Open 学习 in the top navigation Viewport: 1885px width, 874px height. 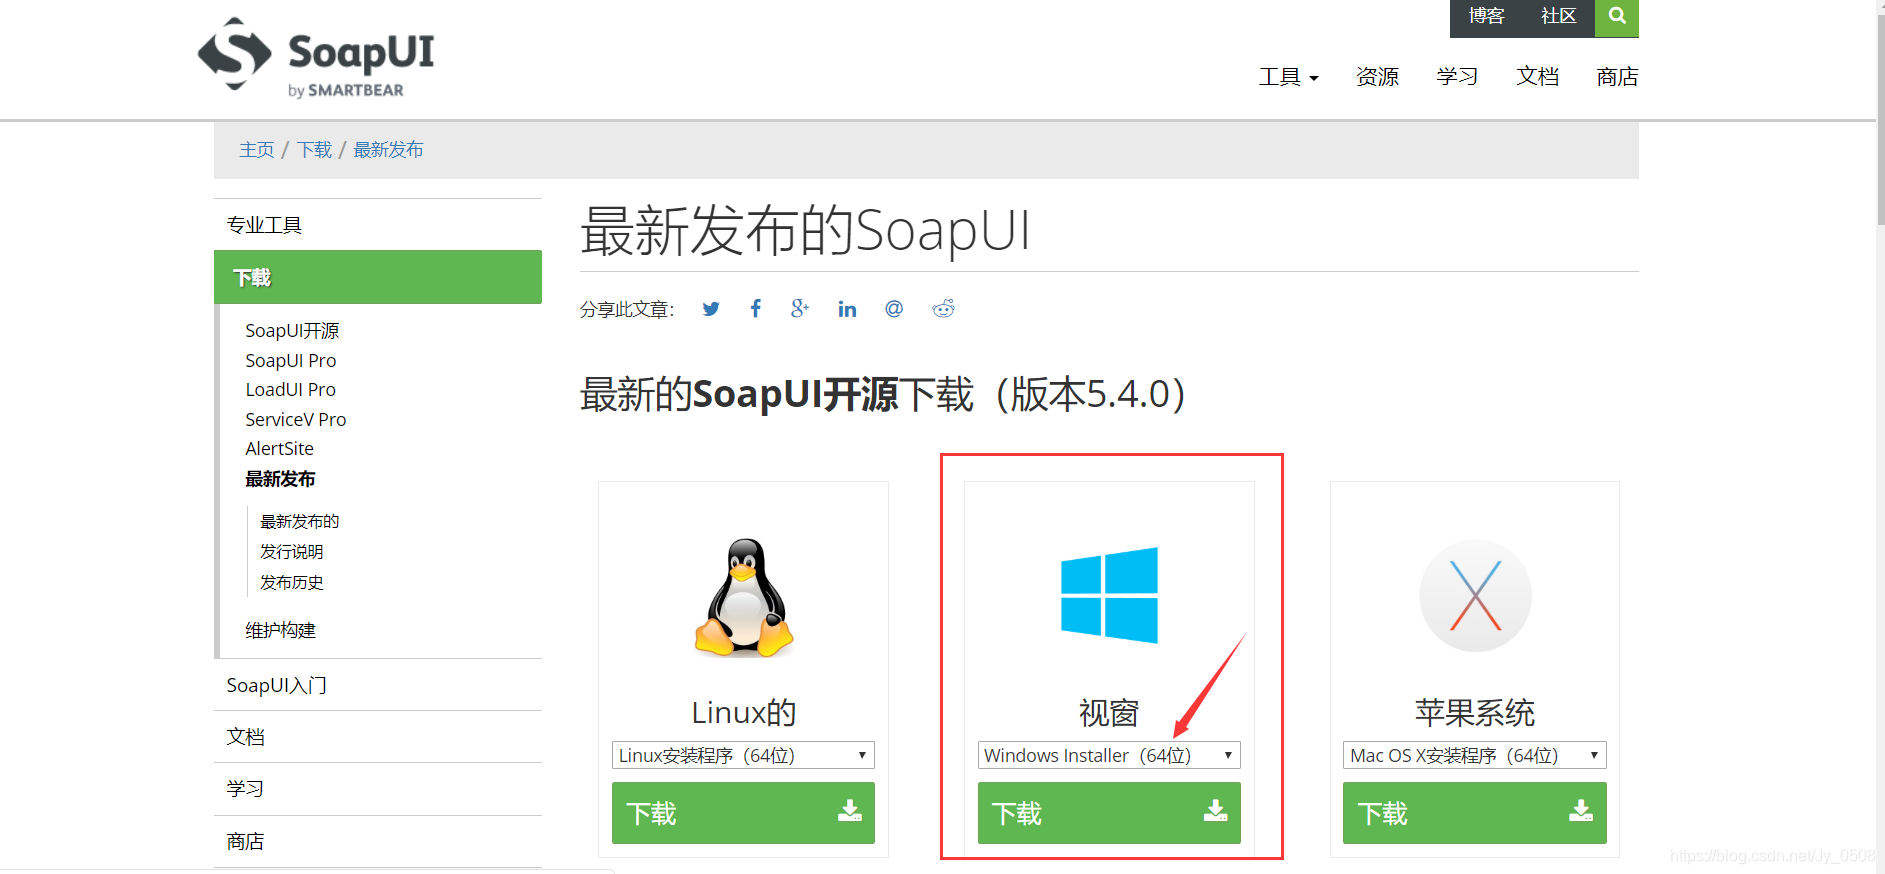click(x=1457, y=77)
